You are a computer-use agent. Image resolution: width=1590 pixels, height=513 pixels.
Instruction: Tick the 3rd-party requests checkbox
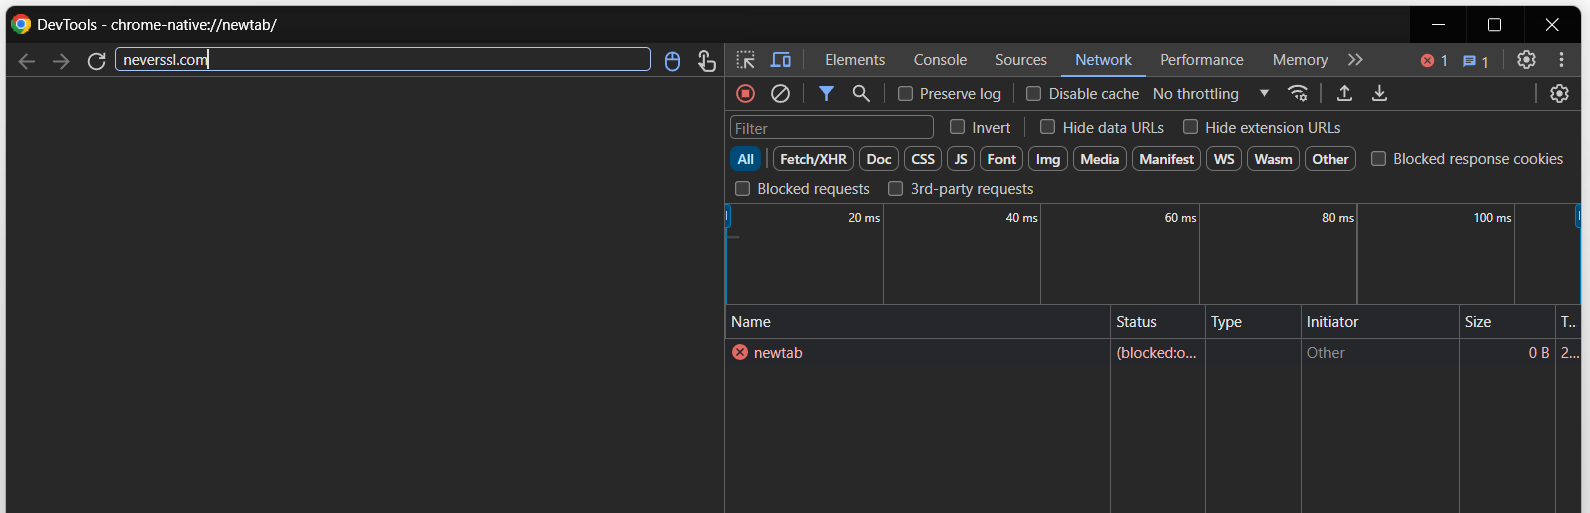click(x=895, y=188)
